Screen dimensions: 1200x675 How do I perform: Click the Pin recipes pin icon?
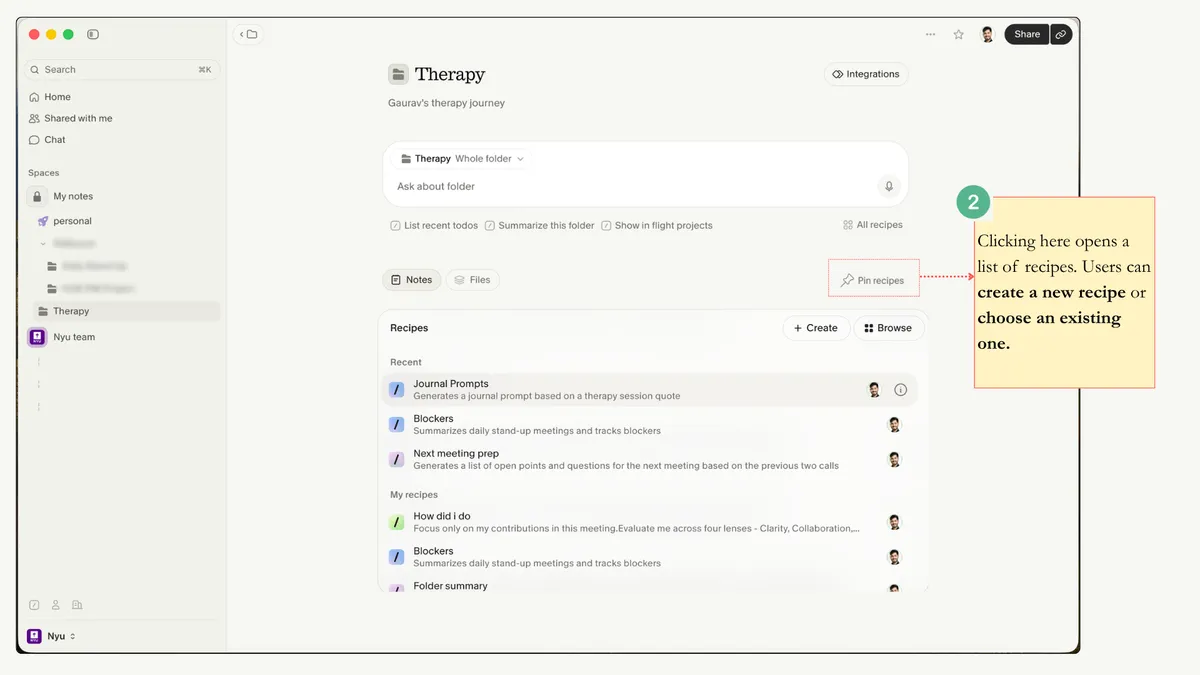coord(847,281)
